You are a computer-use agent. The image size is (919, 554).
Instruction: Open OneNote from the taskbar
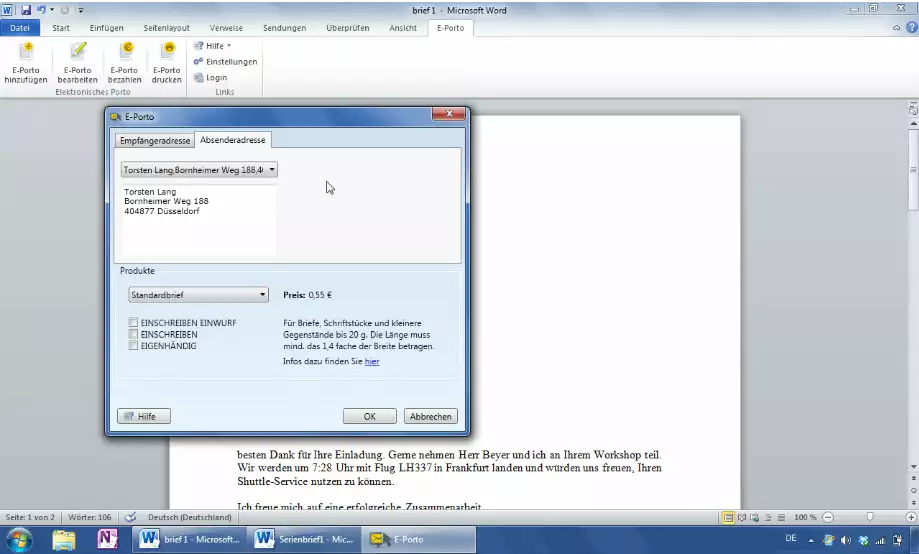[x=107, y=540]
